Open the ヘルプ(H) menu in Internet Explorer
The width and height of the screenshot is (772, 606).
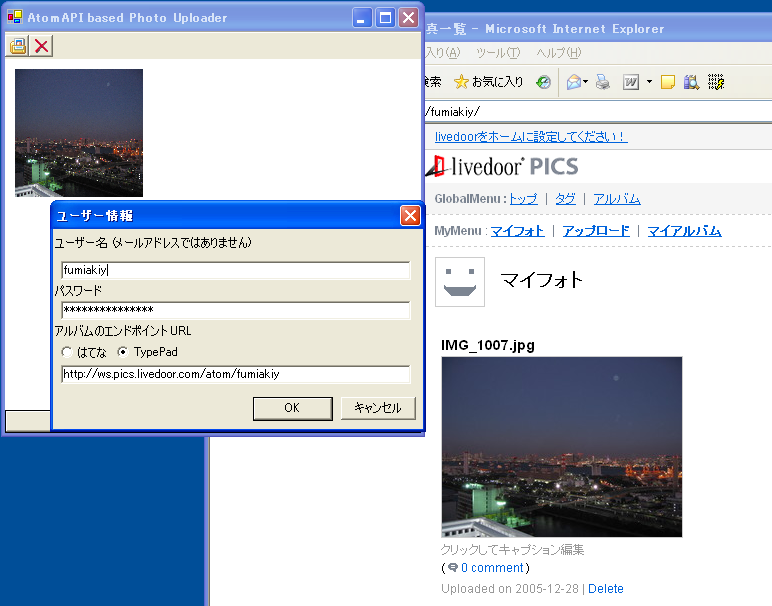pyautogui.click(x=558, y=53)
